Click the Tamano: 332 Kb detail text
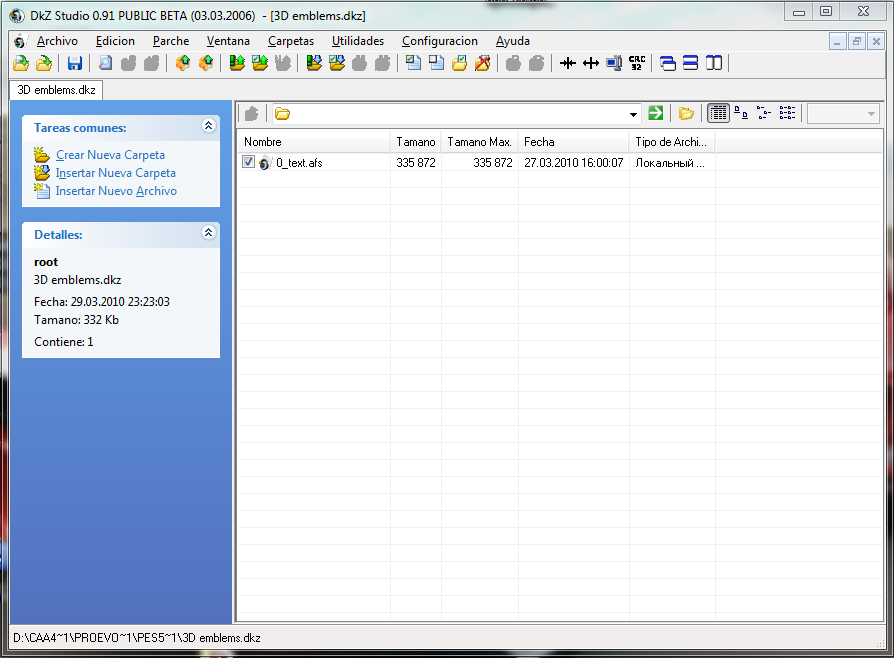This screenshot has width=894, height=658. coord(76,320)
